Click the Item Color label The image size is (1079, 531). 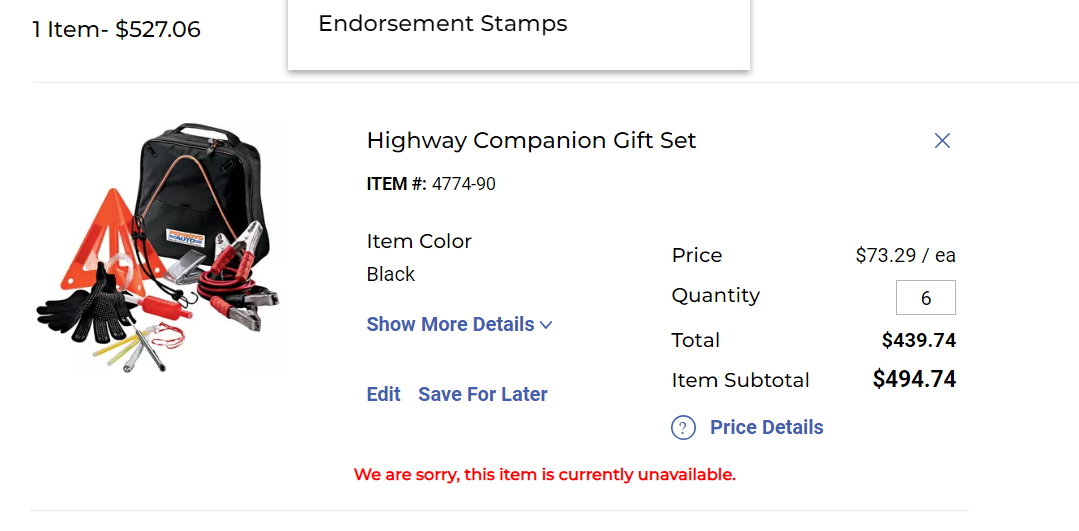(x=419, y=241)
